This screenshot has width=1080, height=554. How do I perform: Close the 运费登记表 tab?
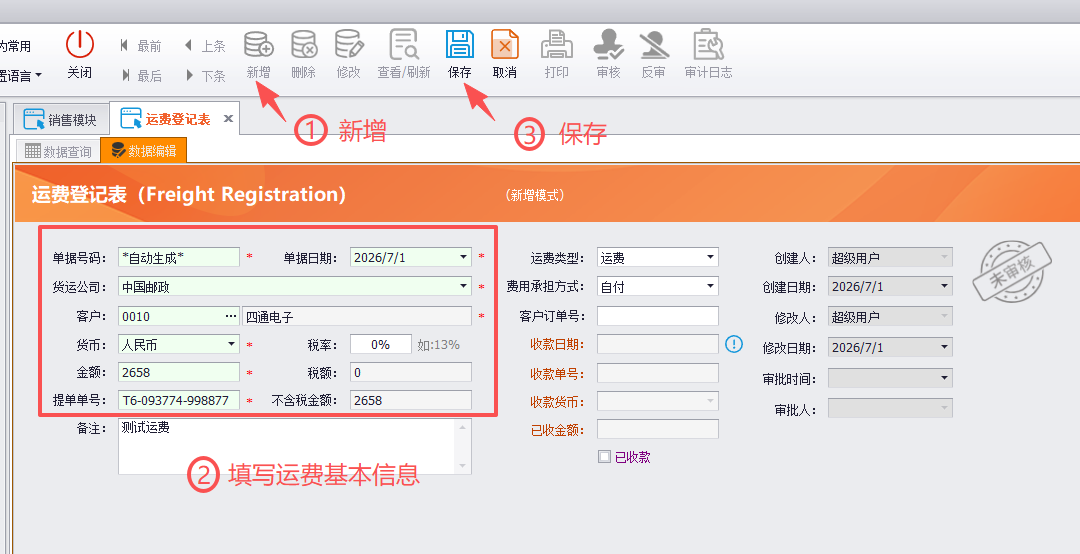[228, 119]
